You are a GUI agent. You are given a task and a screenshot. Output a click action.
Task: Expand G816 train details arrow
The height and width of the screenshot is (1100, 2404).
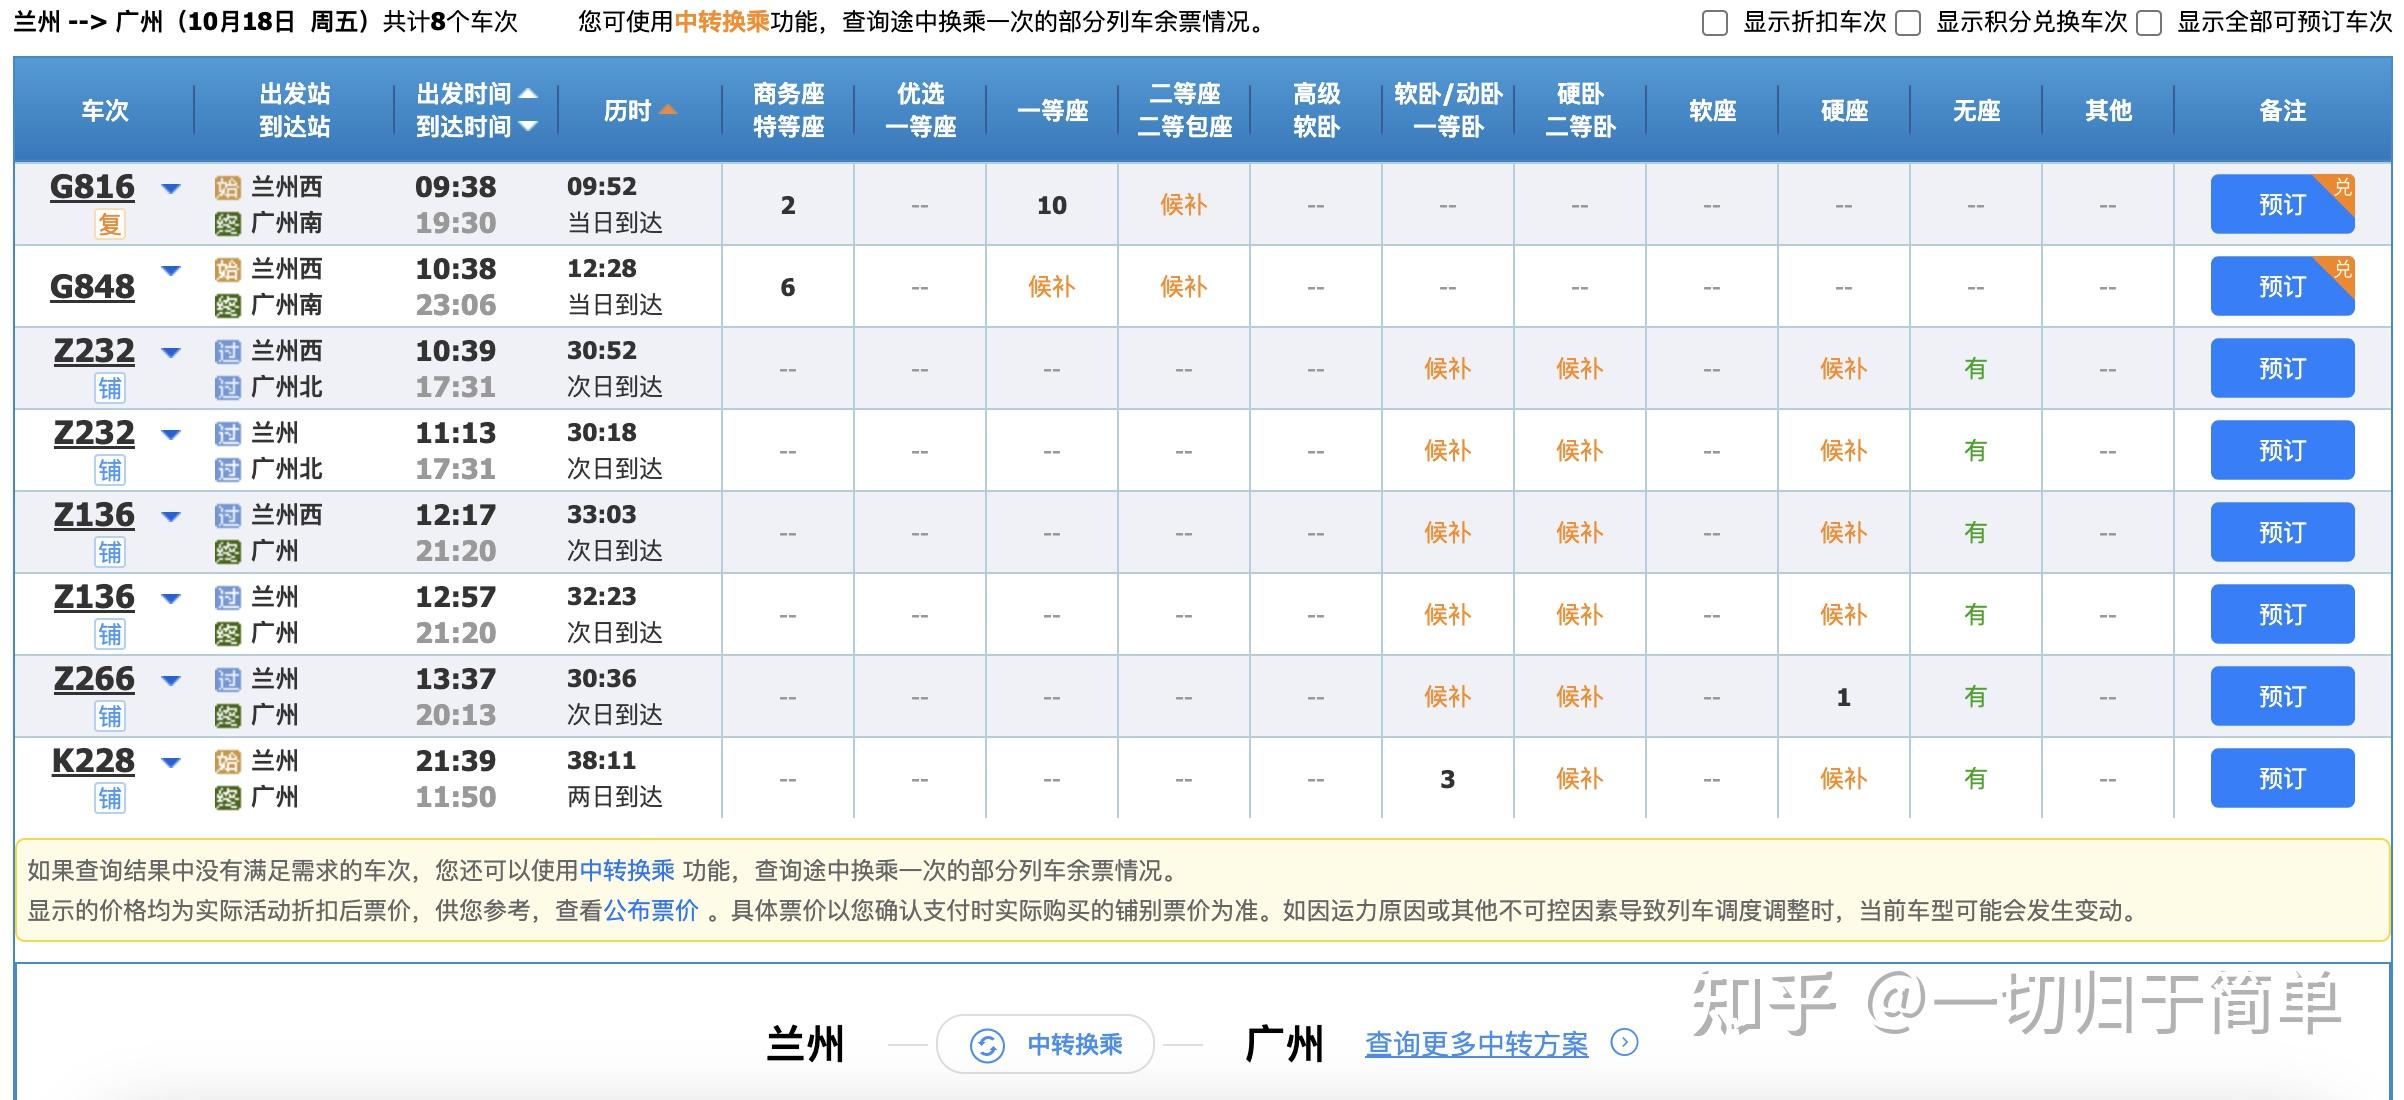click(x=171, y=188)
